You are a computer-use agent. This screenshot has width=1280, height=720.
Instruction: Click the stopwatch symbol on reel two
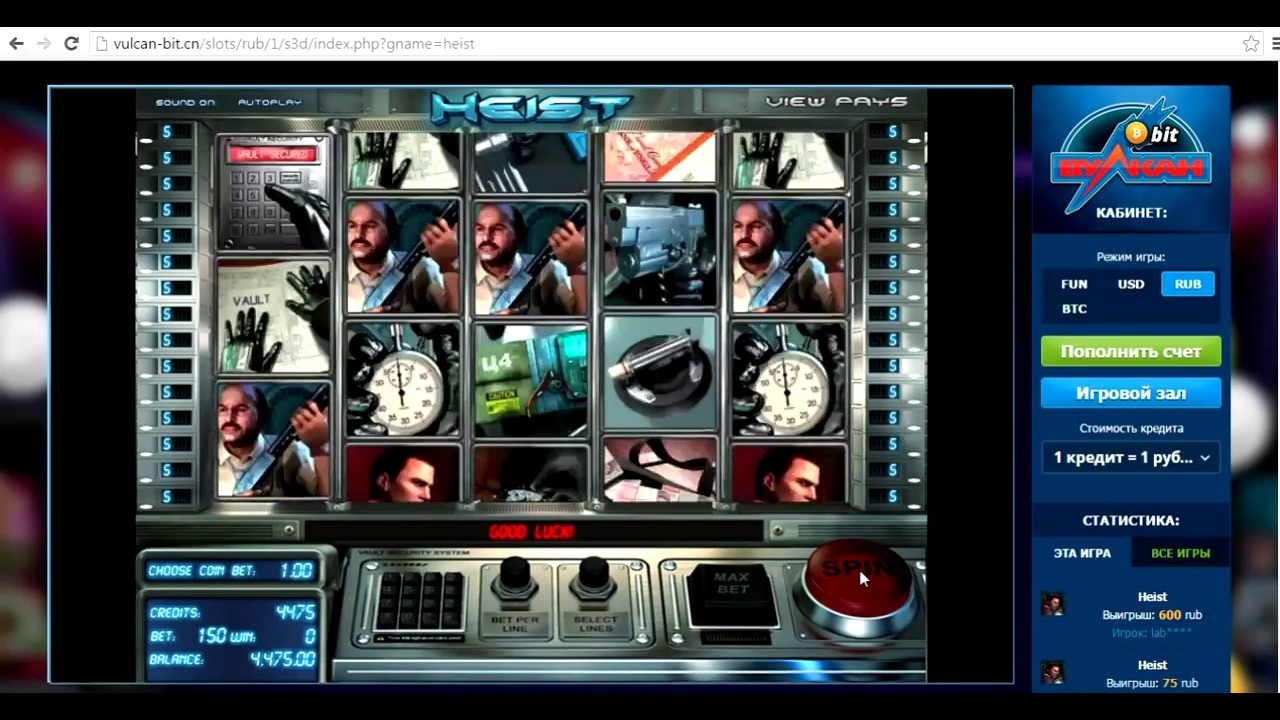pos(402,378)
